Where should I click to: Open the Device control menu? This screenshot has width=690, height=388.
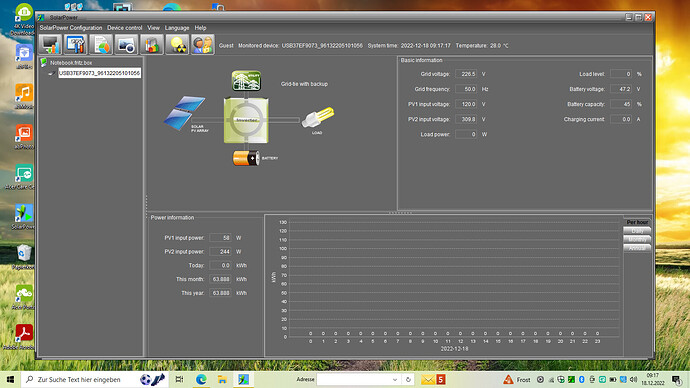[125, 28]
